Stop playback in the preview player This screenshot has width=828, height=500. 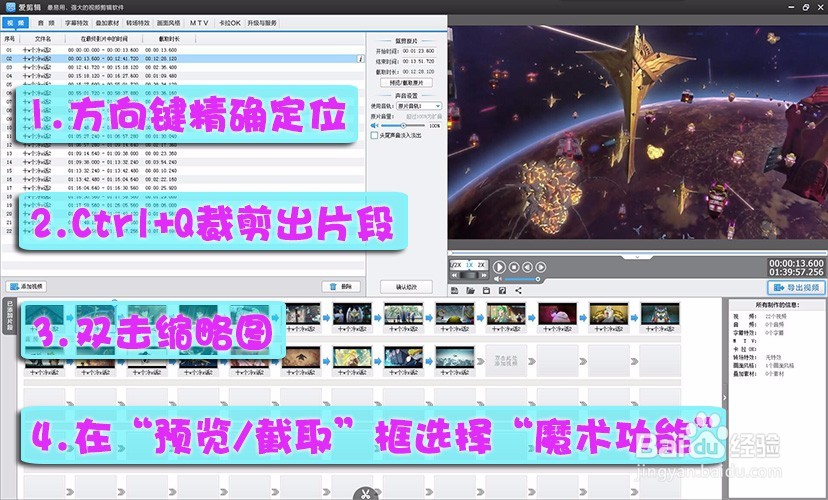tap(514, 267)
